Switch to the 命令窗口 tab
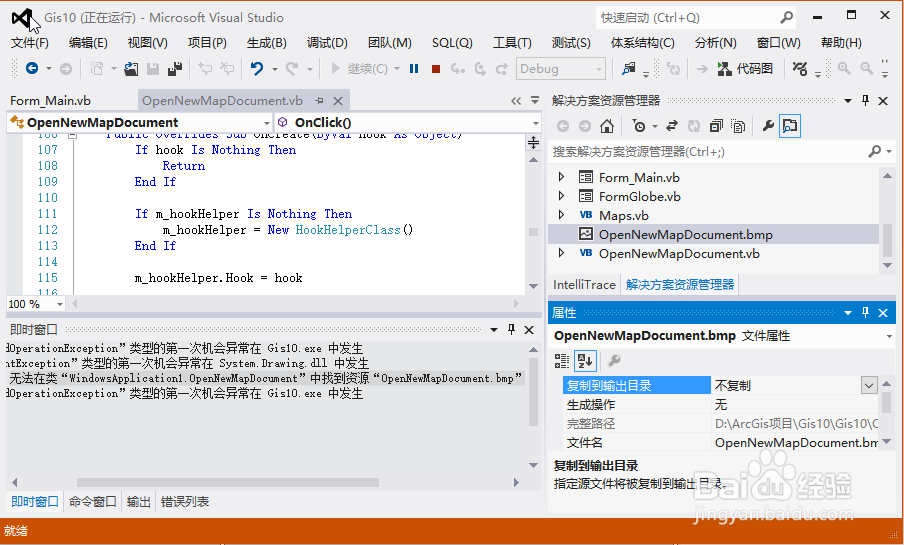This screenshot has height=545, width=904. pos(92,502)
